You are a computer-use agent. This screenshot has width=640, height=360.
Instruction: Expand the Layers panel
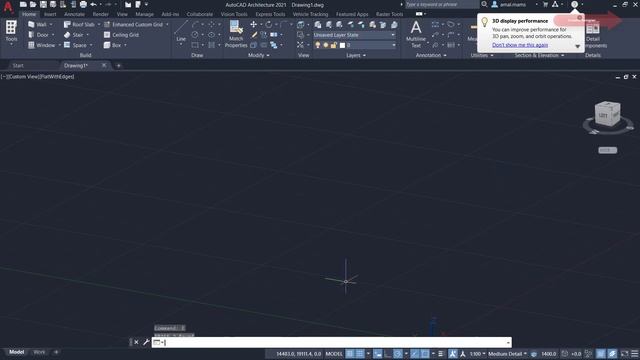pyautogui.click(x=356, y=55)
